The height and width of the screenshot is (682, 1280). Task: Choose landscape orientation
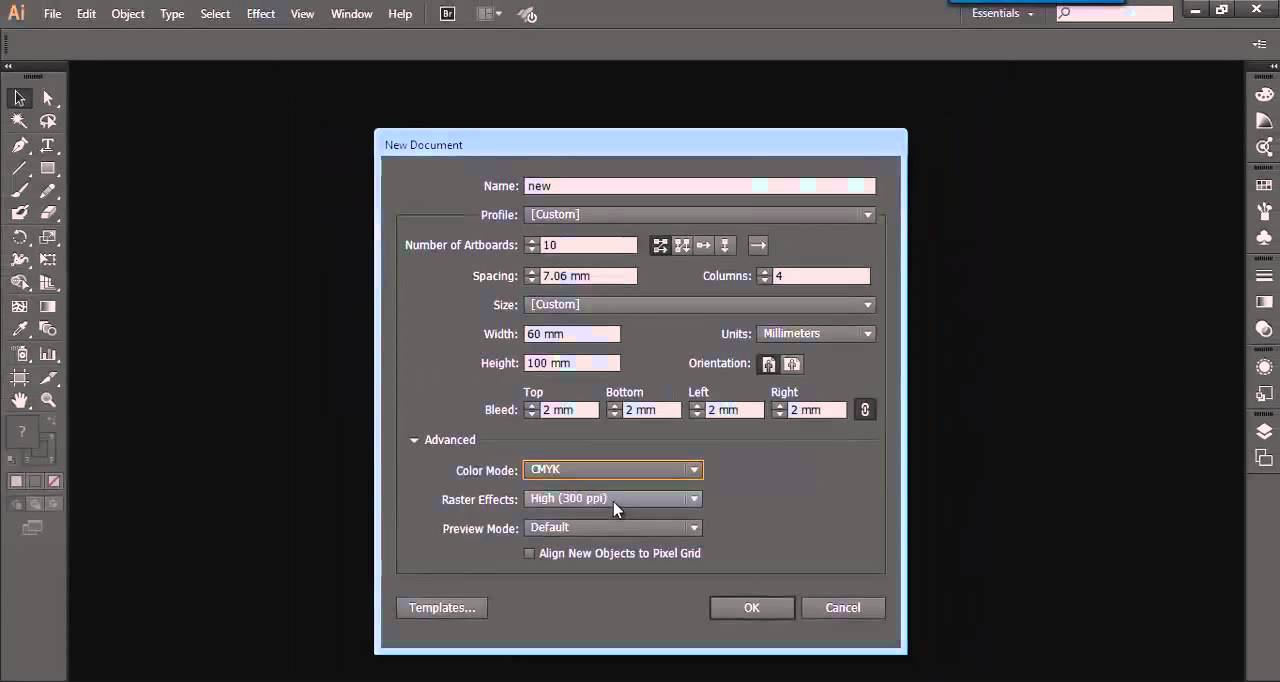pos(791,364)
